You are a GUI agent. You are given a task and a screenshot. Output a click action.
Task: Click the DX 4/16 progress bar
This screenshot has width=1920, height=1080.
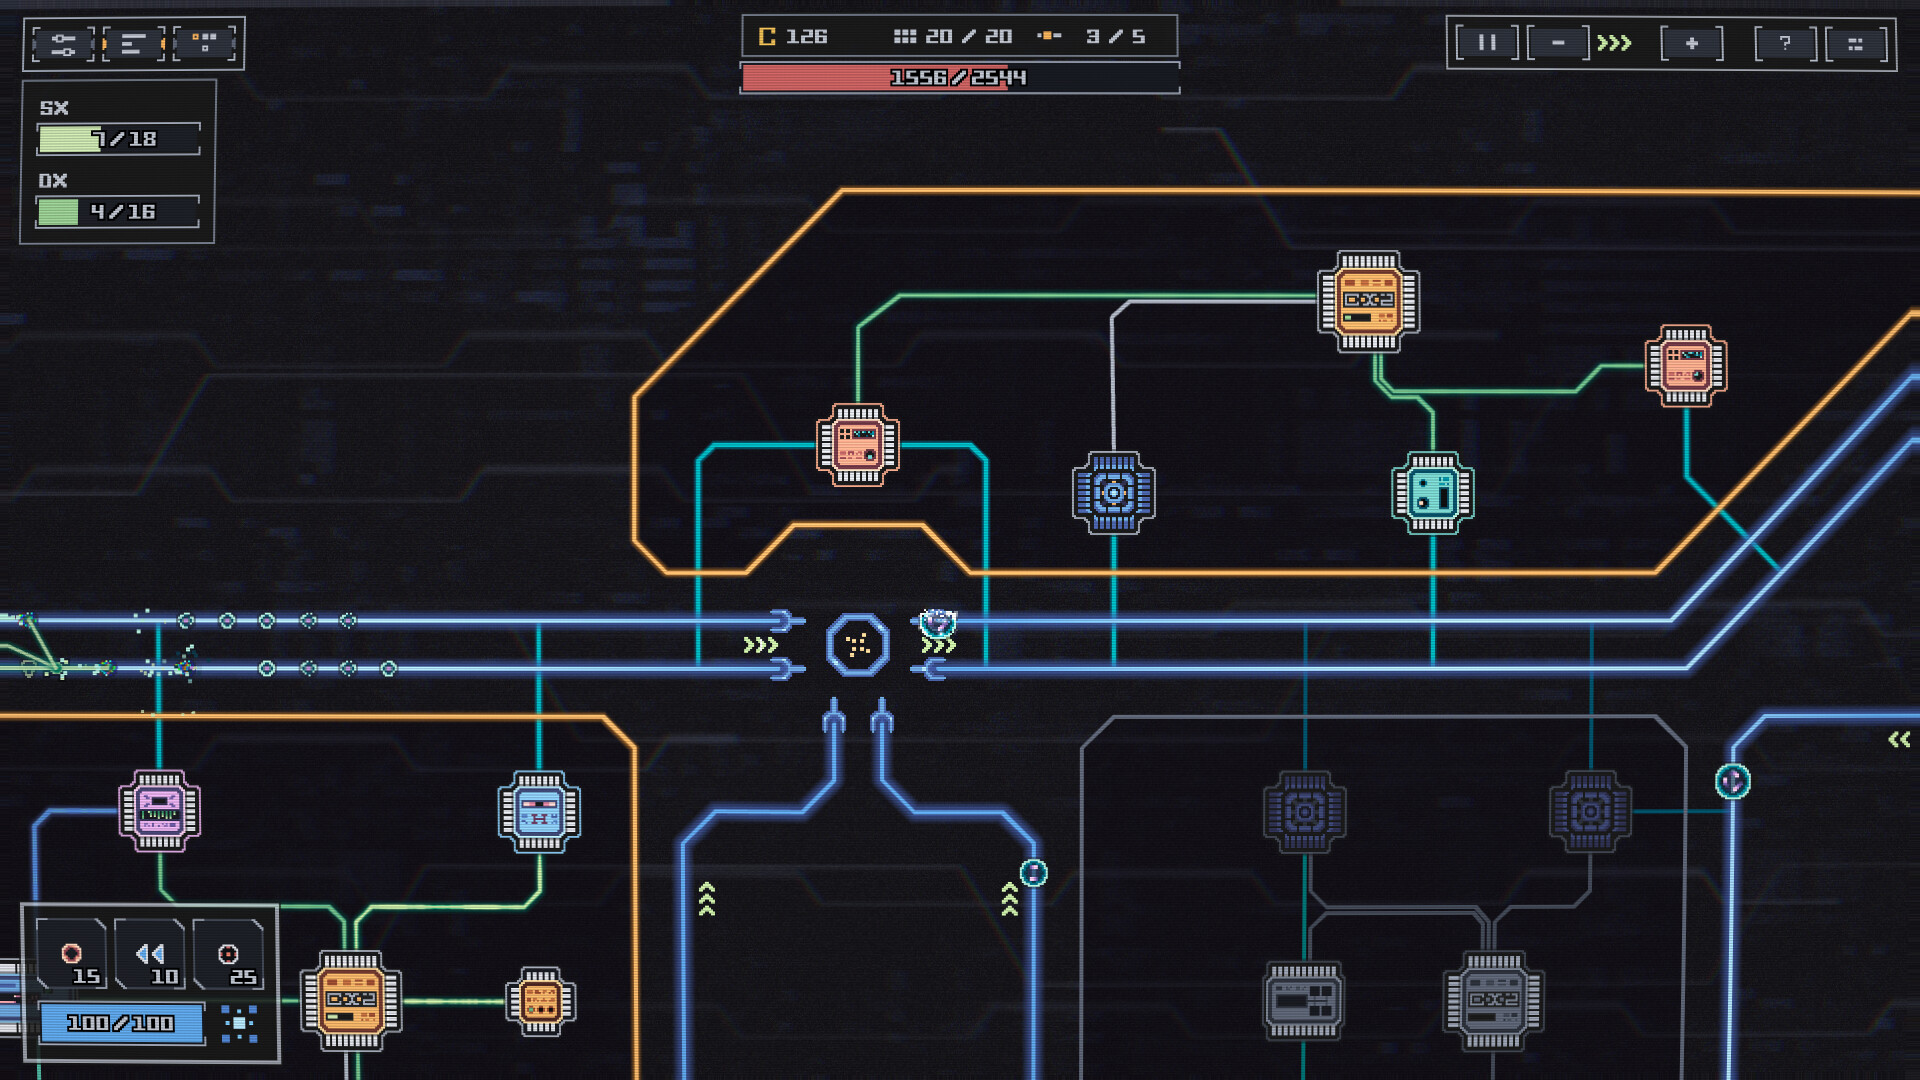118,212
